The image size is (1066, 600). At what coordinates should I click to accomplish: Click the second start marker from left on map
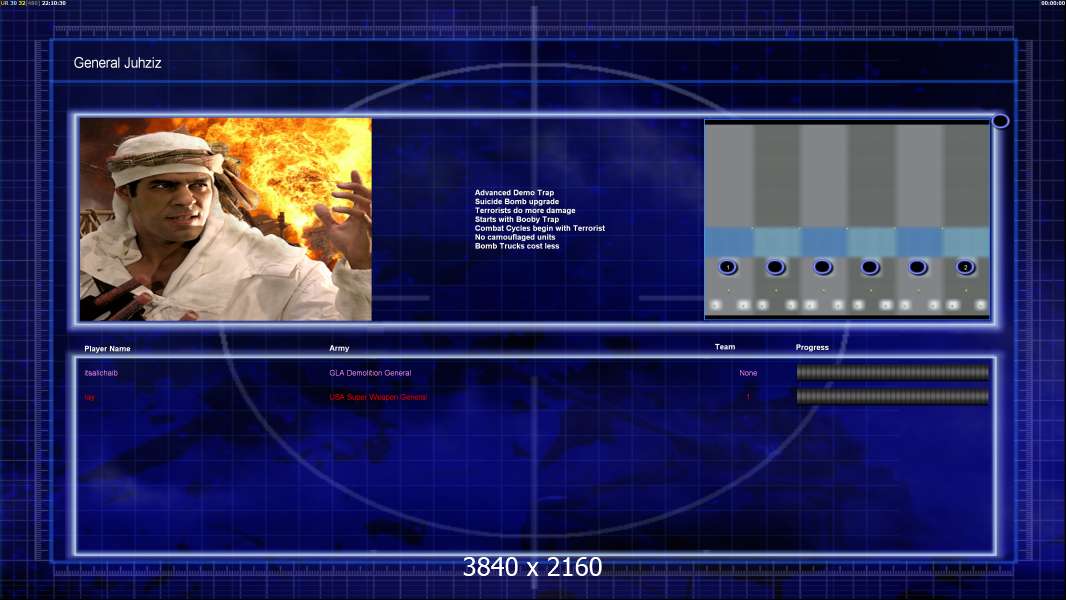click(x=775, y=267)
